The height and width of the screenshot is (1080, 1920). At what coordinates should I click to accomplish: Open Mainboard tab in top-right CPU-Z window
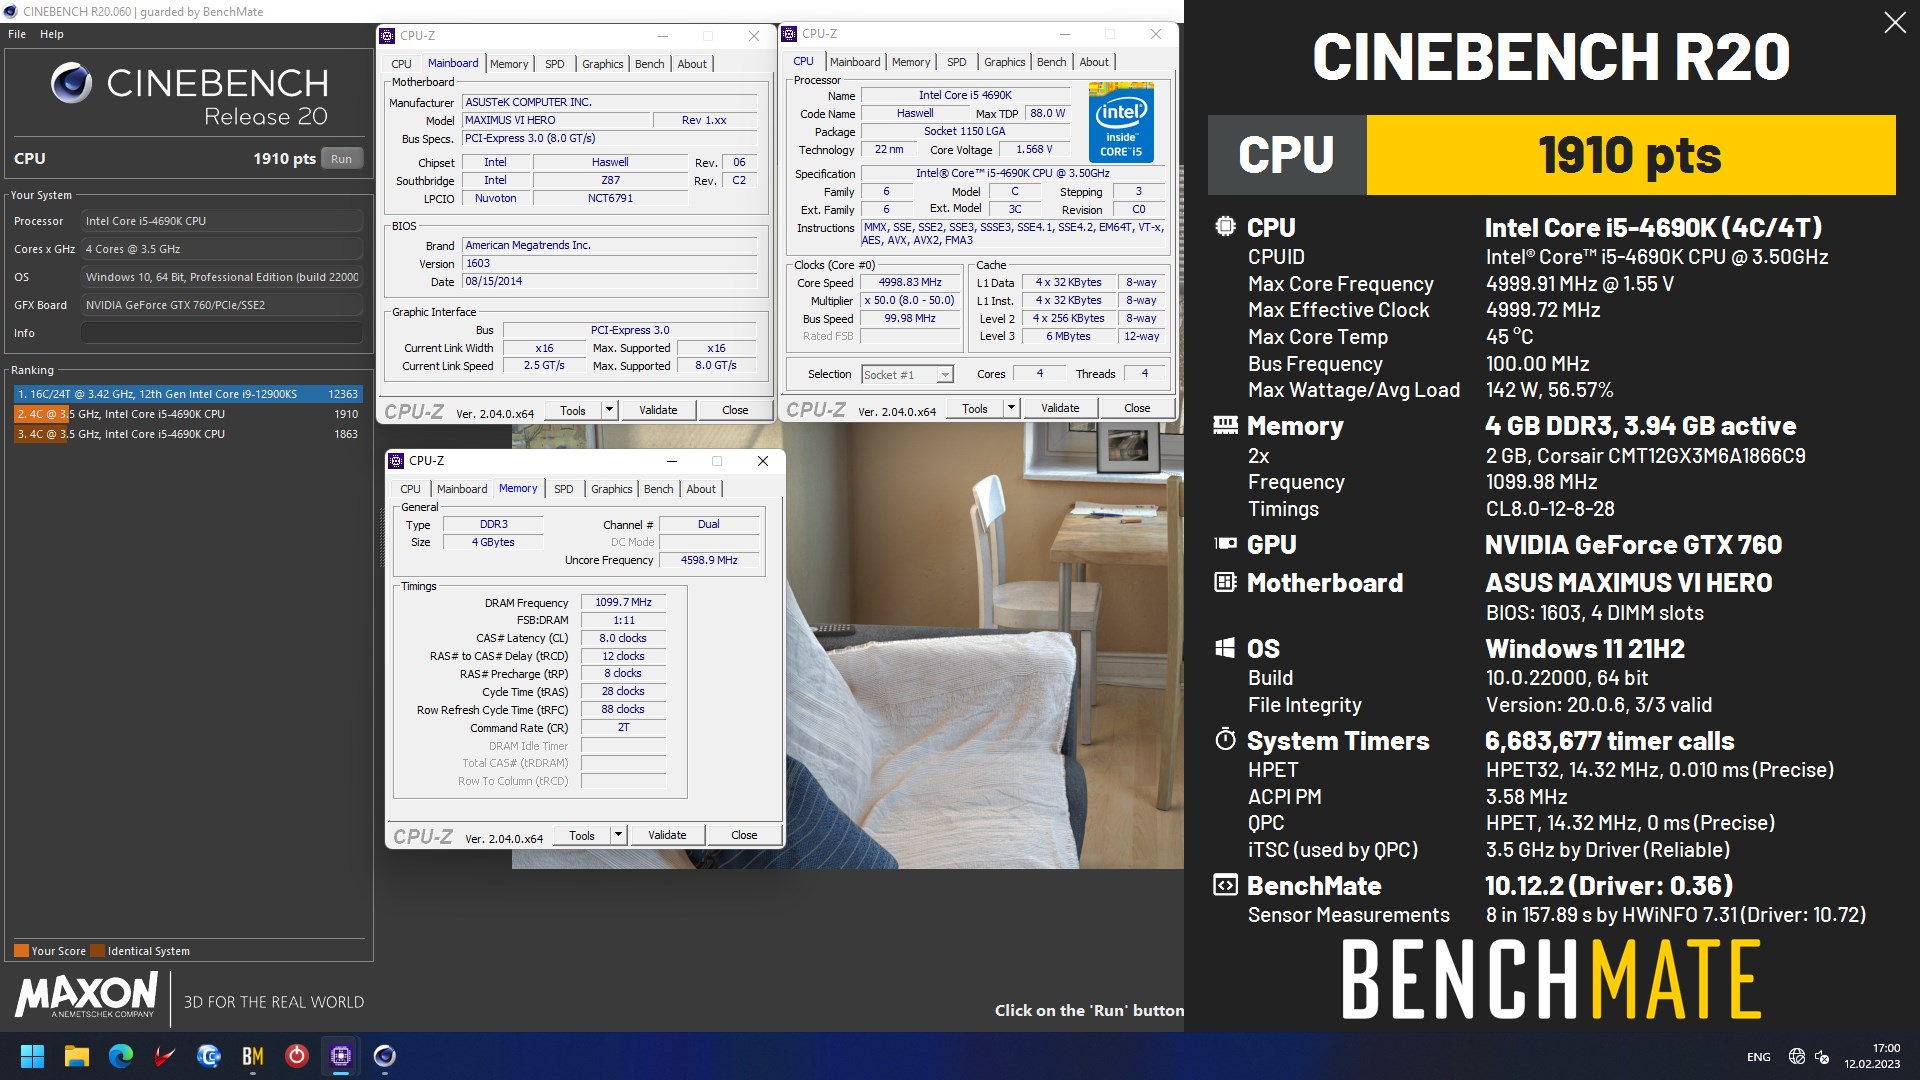click(855, 62)
